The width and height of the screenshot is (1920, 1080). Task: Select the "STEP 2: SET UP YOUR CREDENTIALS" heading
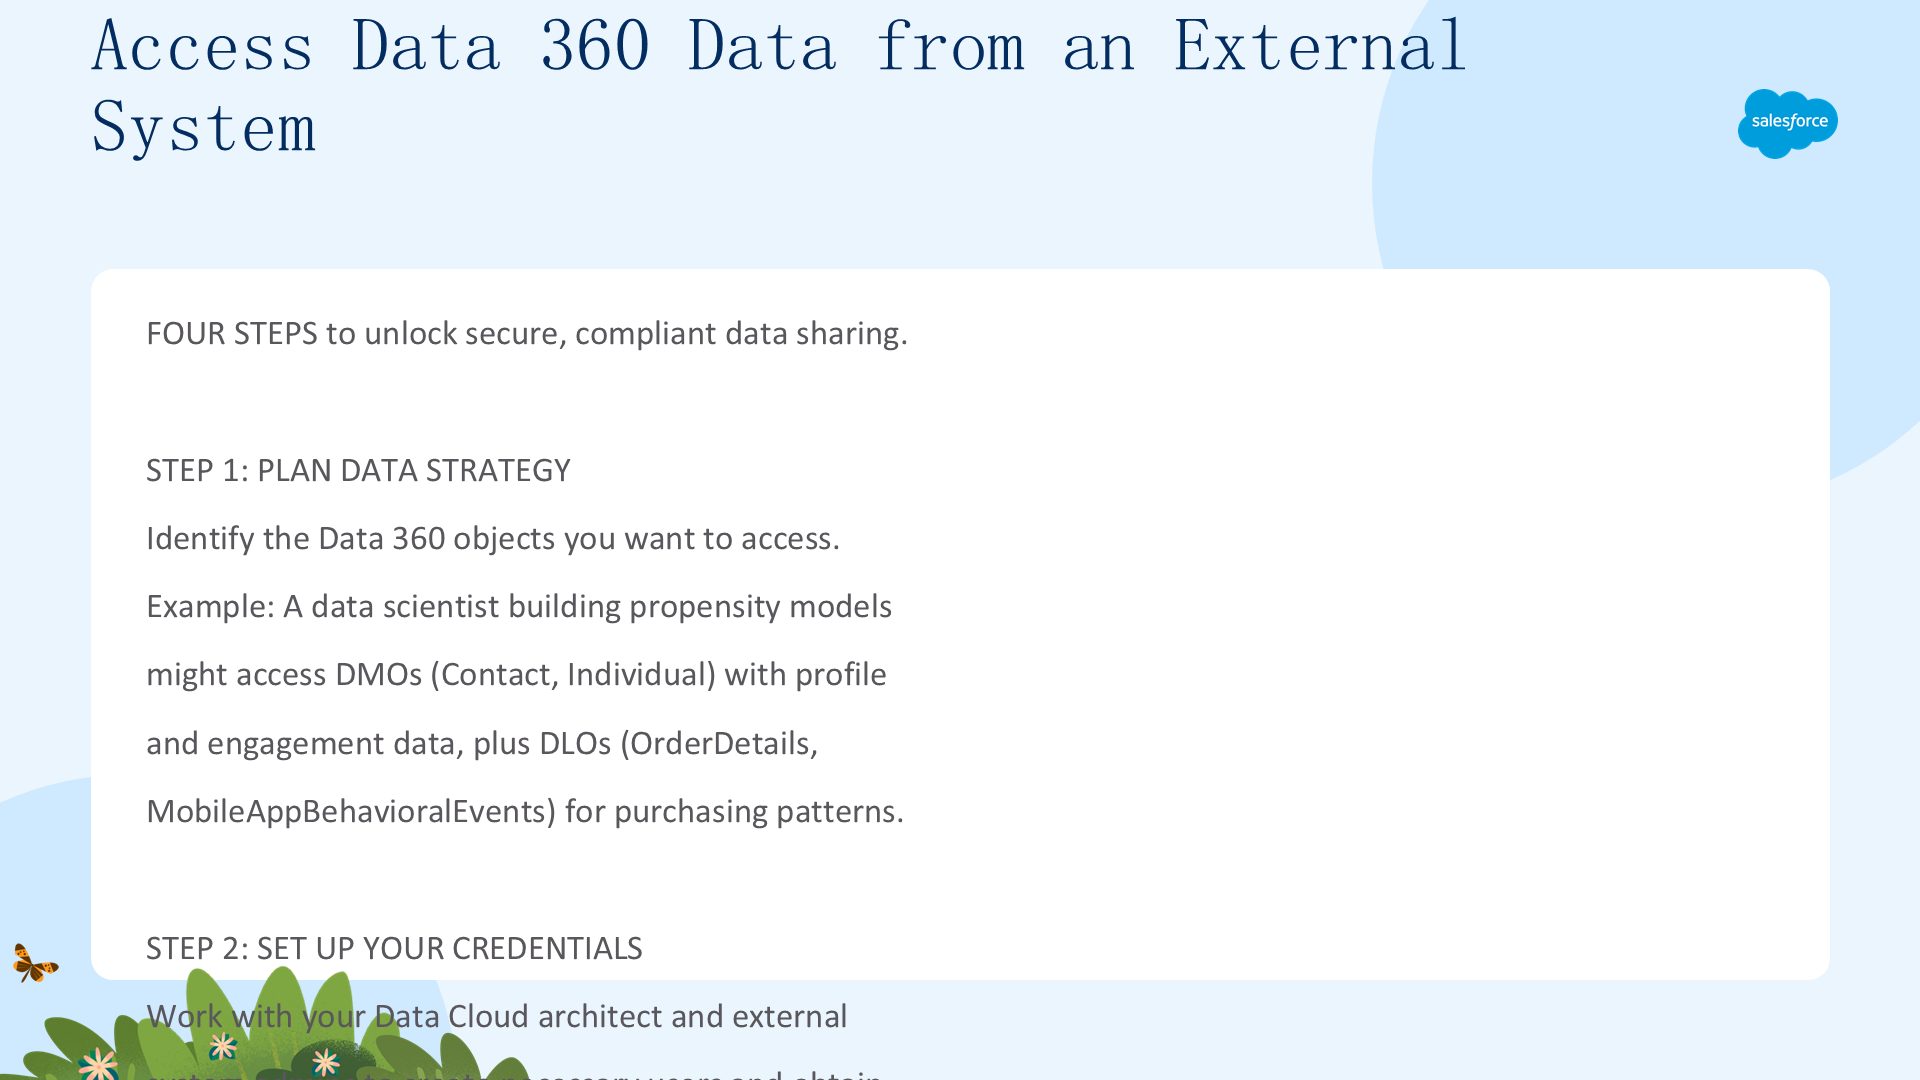[394, 948]
